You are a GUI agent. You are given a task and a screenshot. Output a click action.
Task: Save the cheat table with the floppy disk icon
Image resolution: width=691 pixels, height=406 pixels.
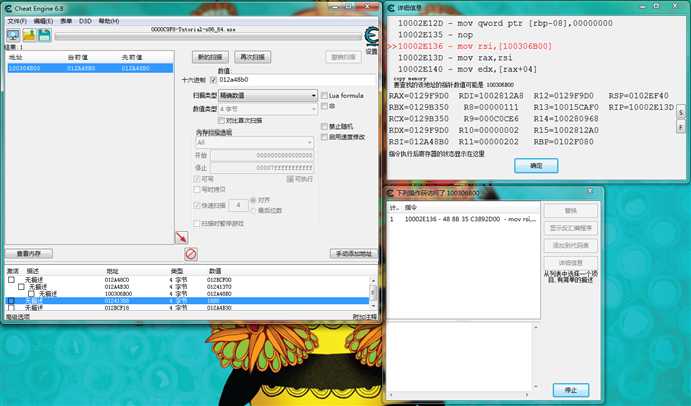coord(44,35)
